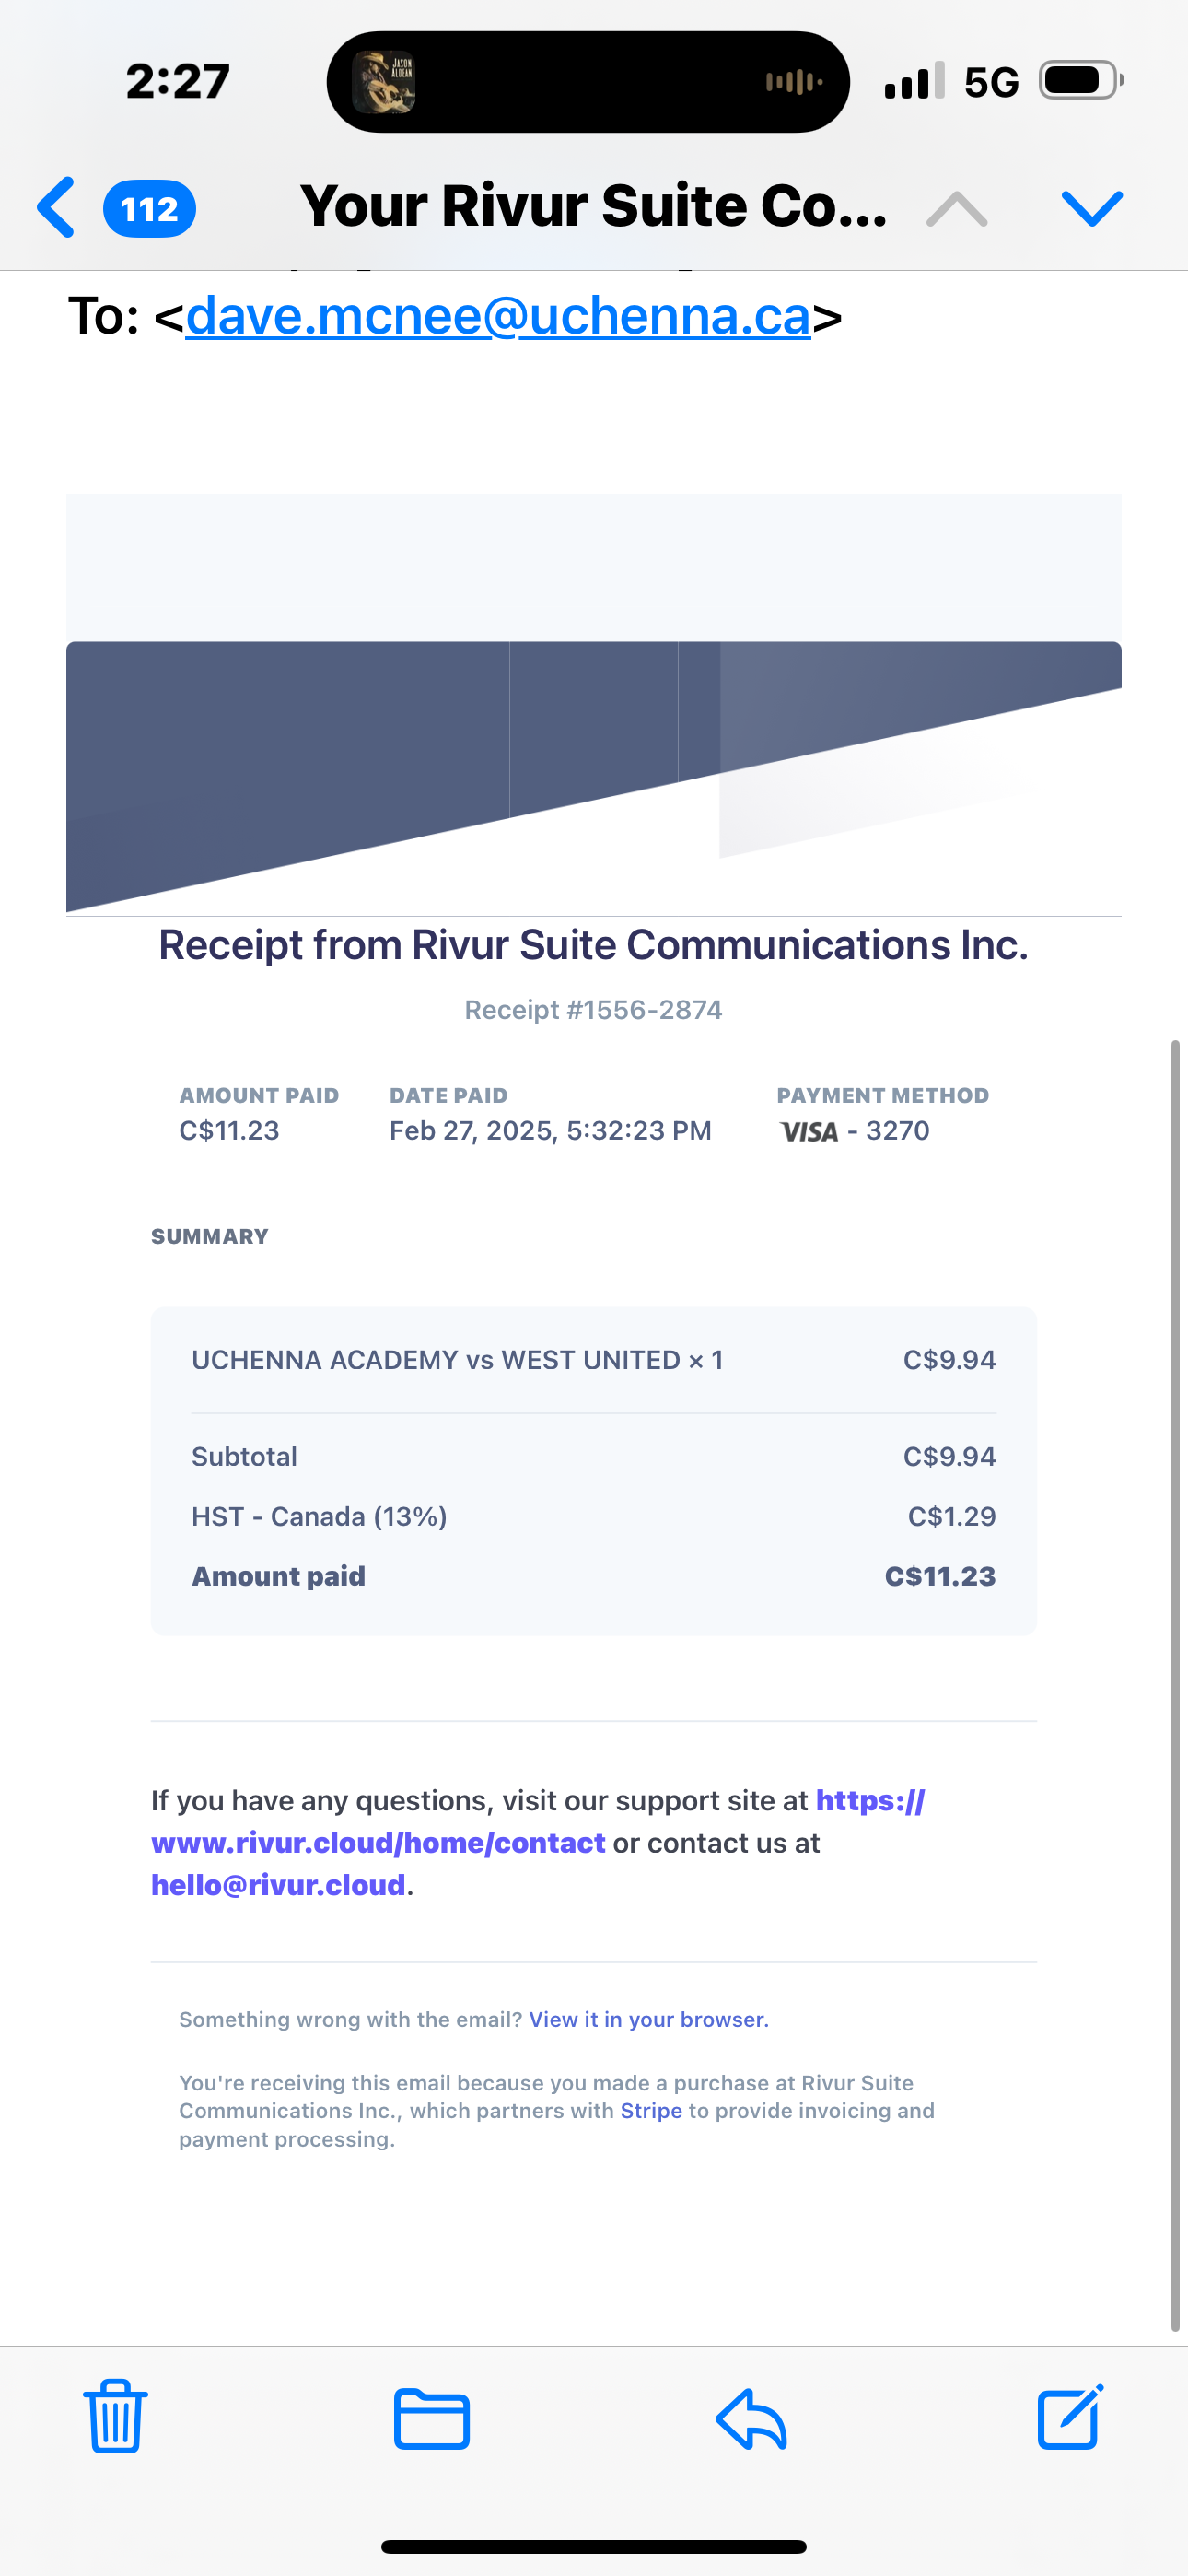Open the Stripe link
Screen dimensions: 1188x2576
point(651,2111)
